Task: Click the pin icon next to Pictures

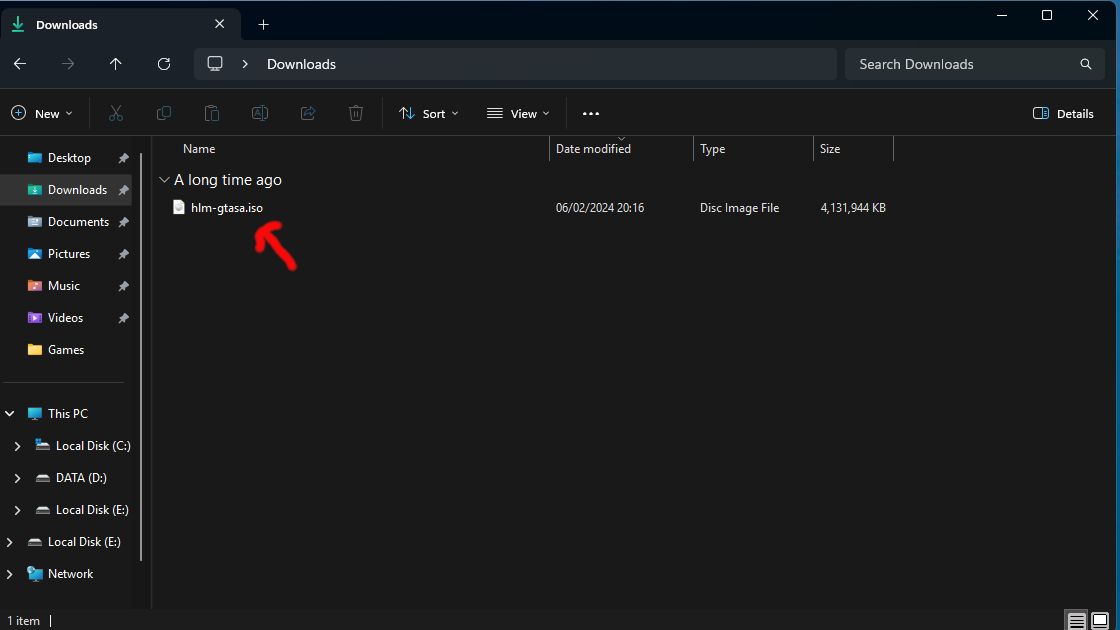Action: 124,254
